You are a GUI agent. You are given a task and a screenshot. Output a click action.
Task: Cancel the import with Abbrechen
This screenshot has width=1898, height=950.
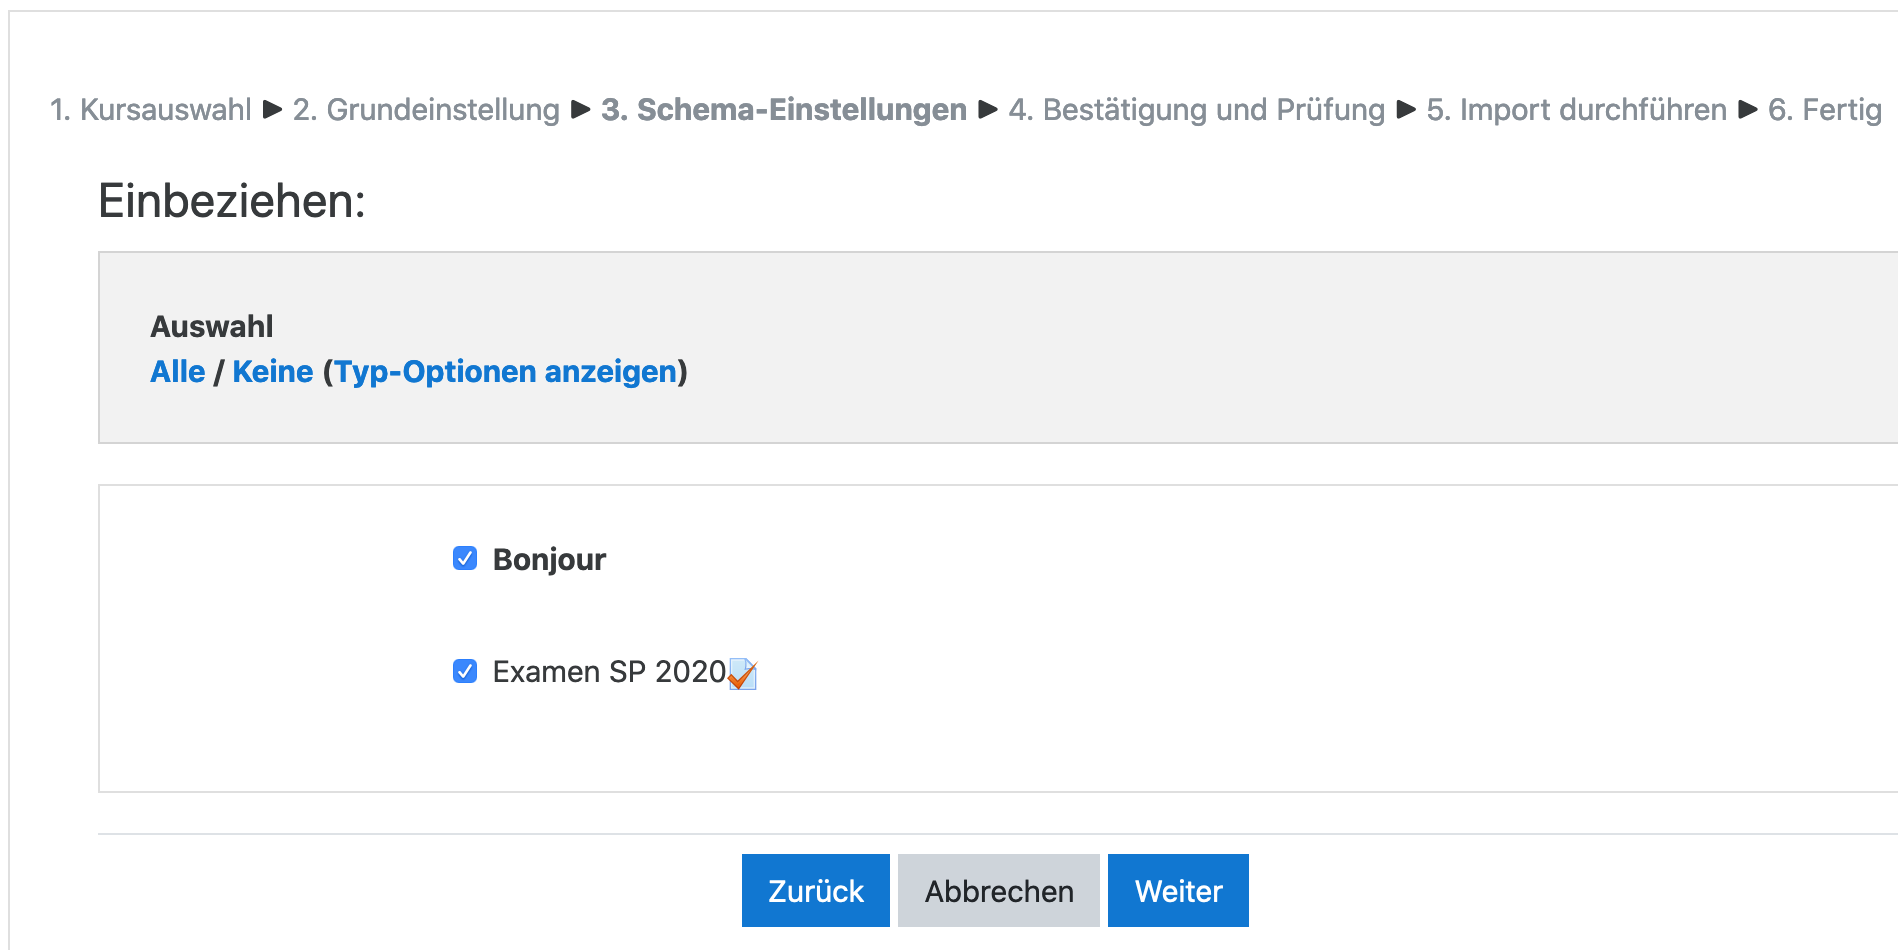click(x=998, y=890)
